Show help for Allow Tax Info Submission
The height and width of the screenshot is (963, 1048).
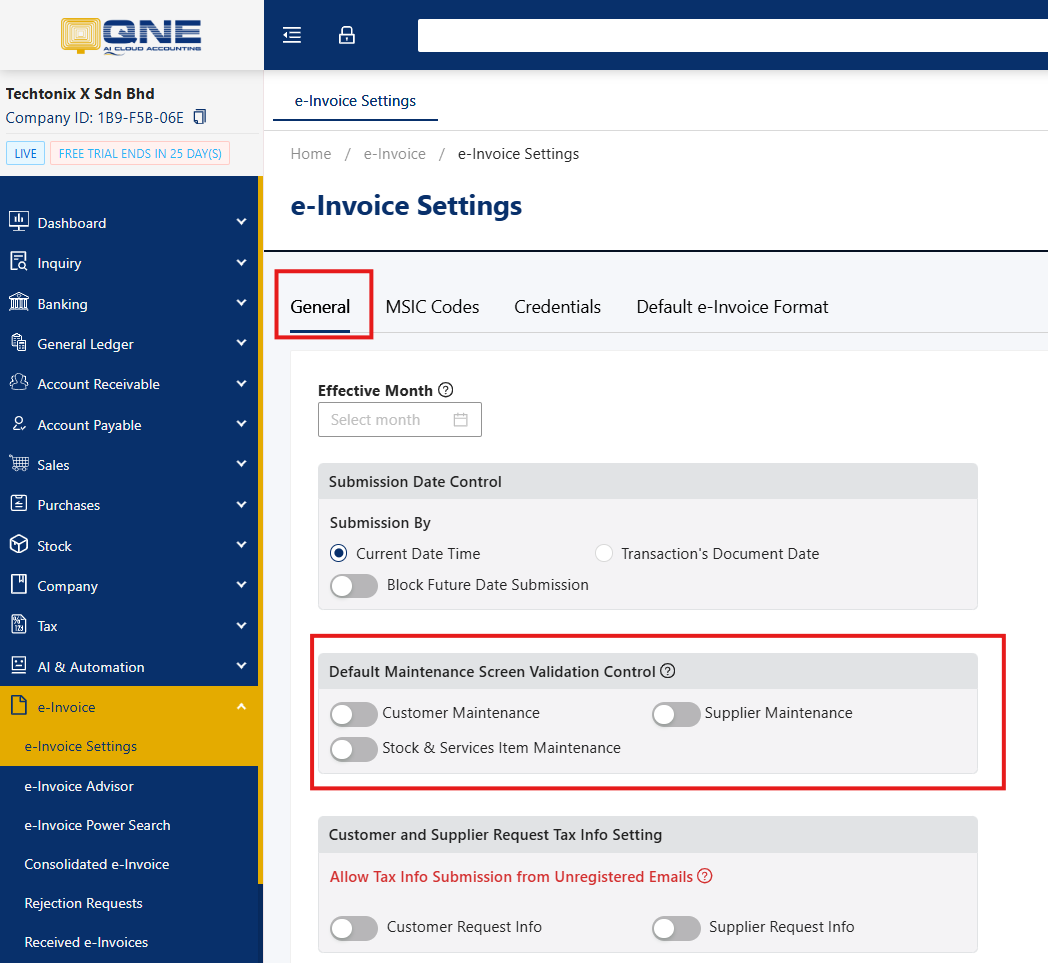pyautogui.click(x=704, y=876)
